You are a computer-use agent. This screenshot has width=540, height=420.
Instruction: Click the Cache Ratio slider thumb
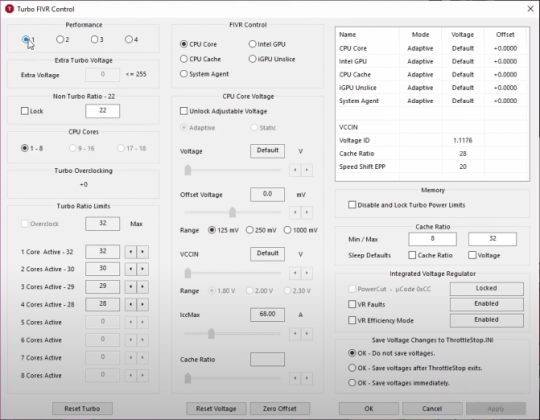[x=188, y=378]
